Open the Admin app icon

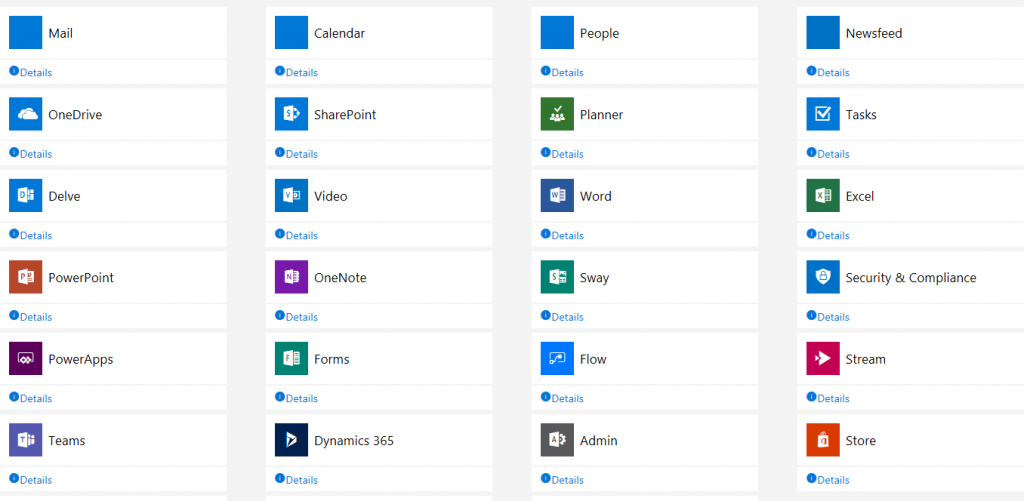point(557,440)
